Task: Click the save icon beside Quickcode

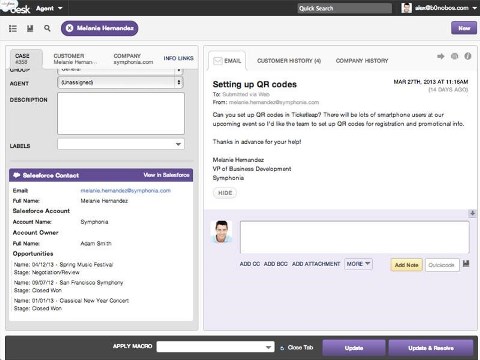Action: (466, 264)
